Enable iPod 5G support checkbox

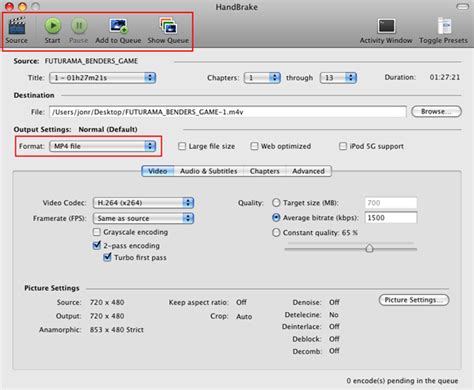pyautogui.click(x=343, y=146)
